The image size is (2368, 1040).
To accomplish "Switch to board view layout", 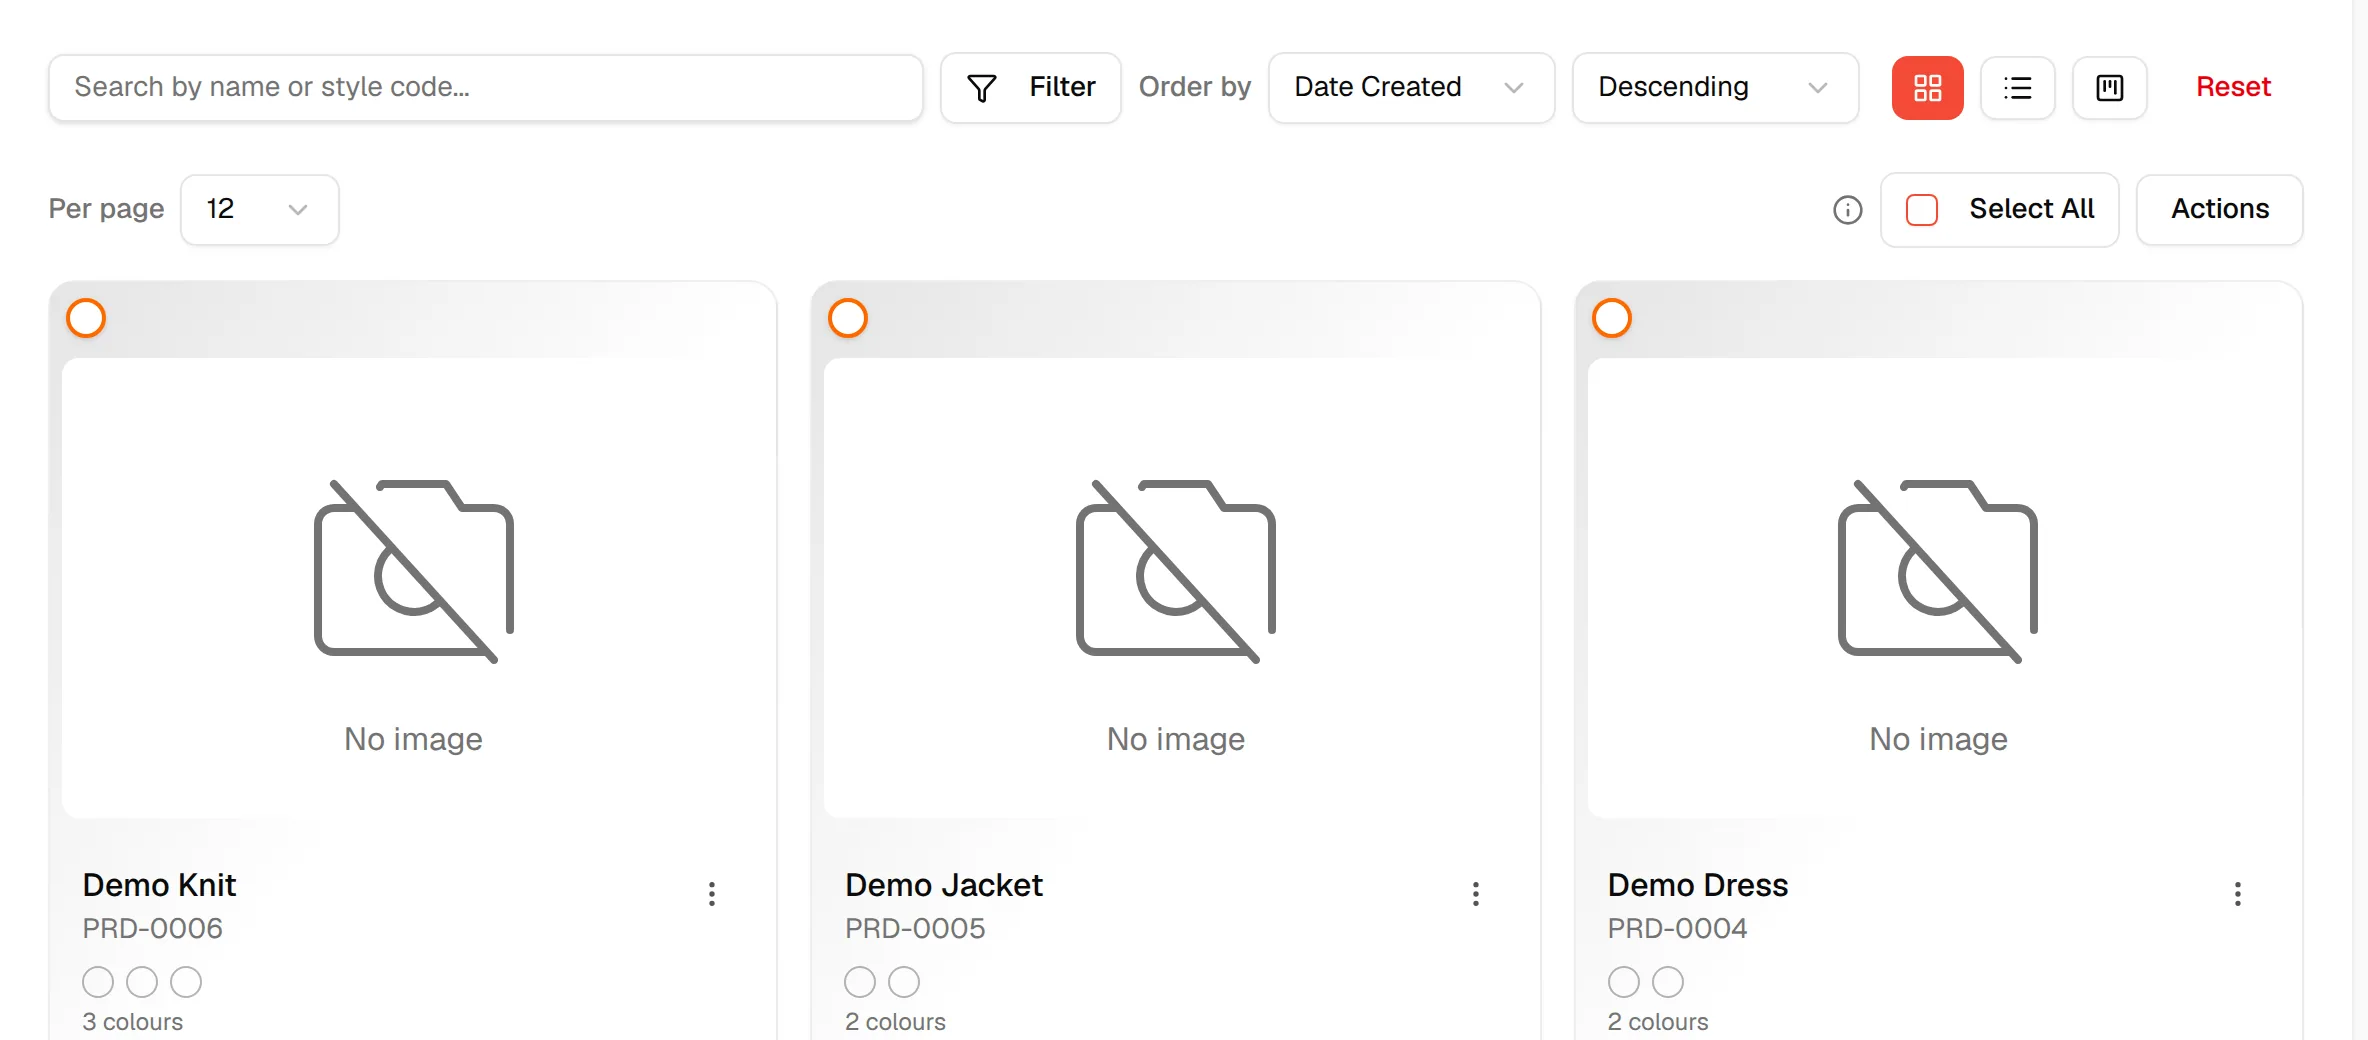I will click(x=2110, y=88).
